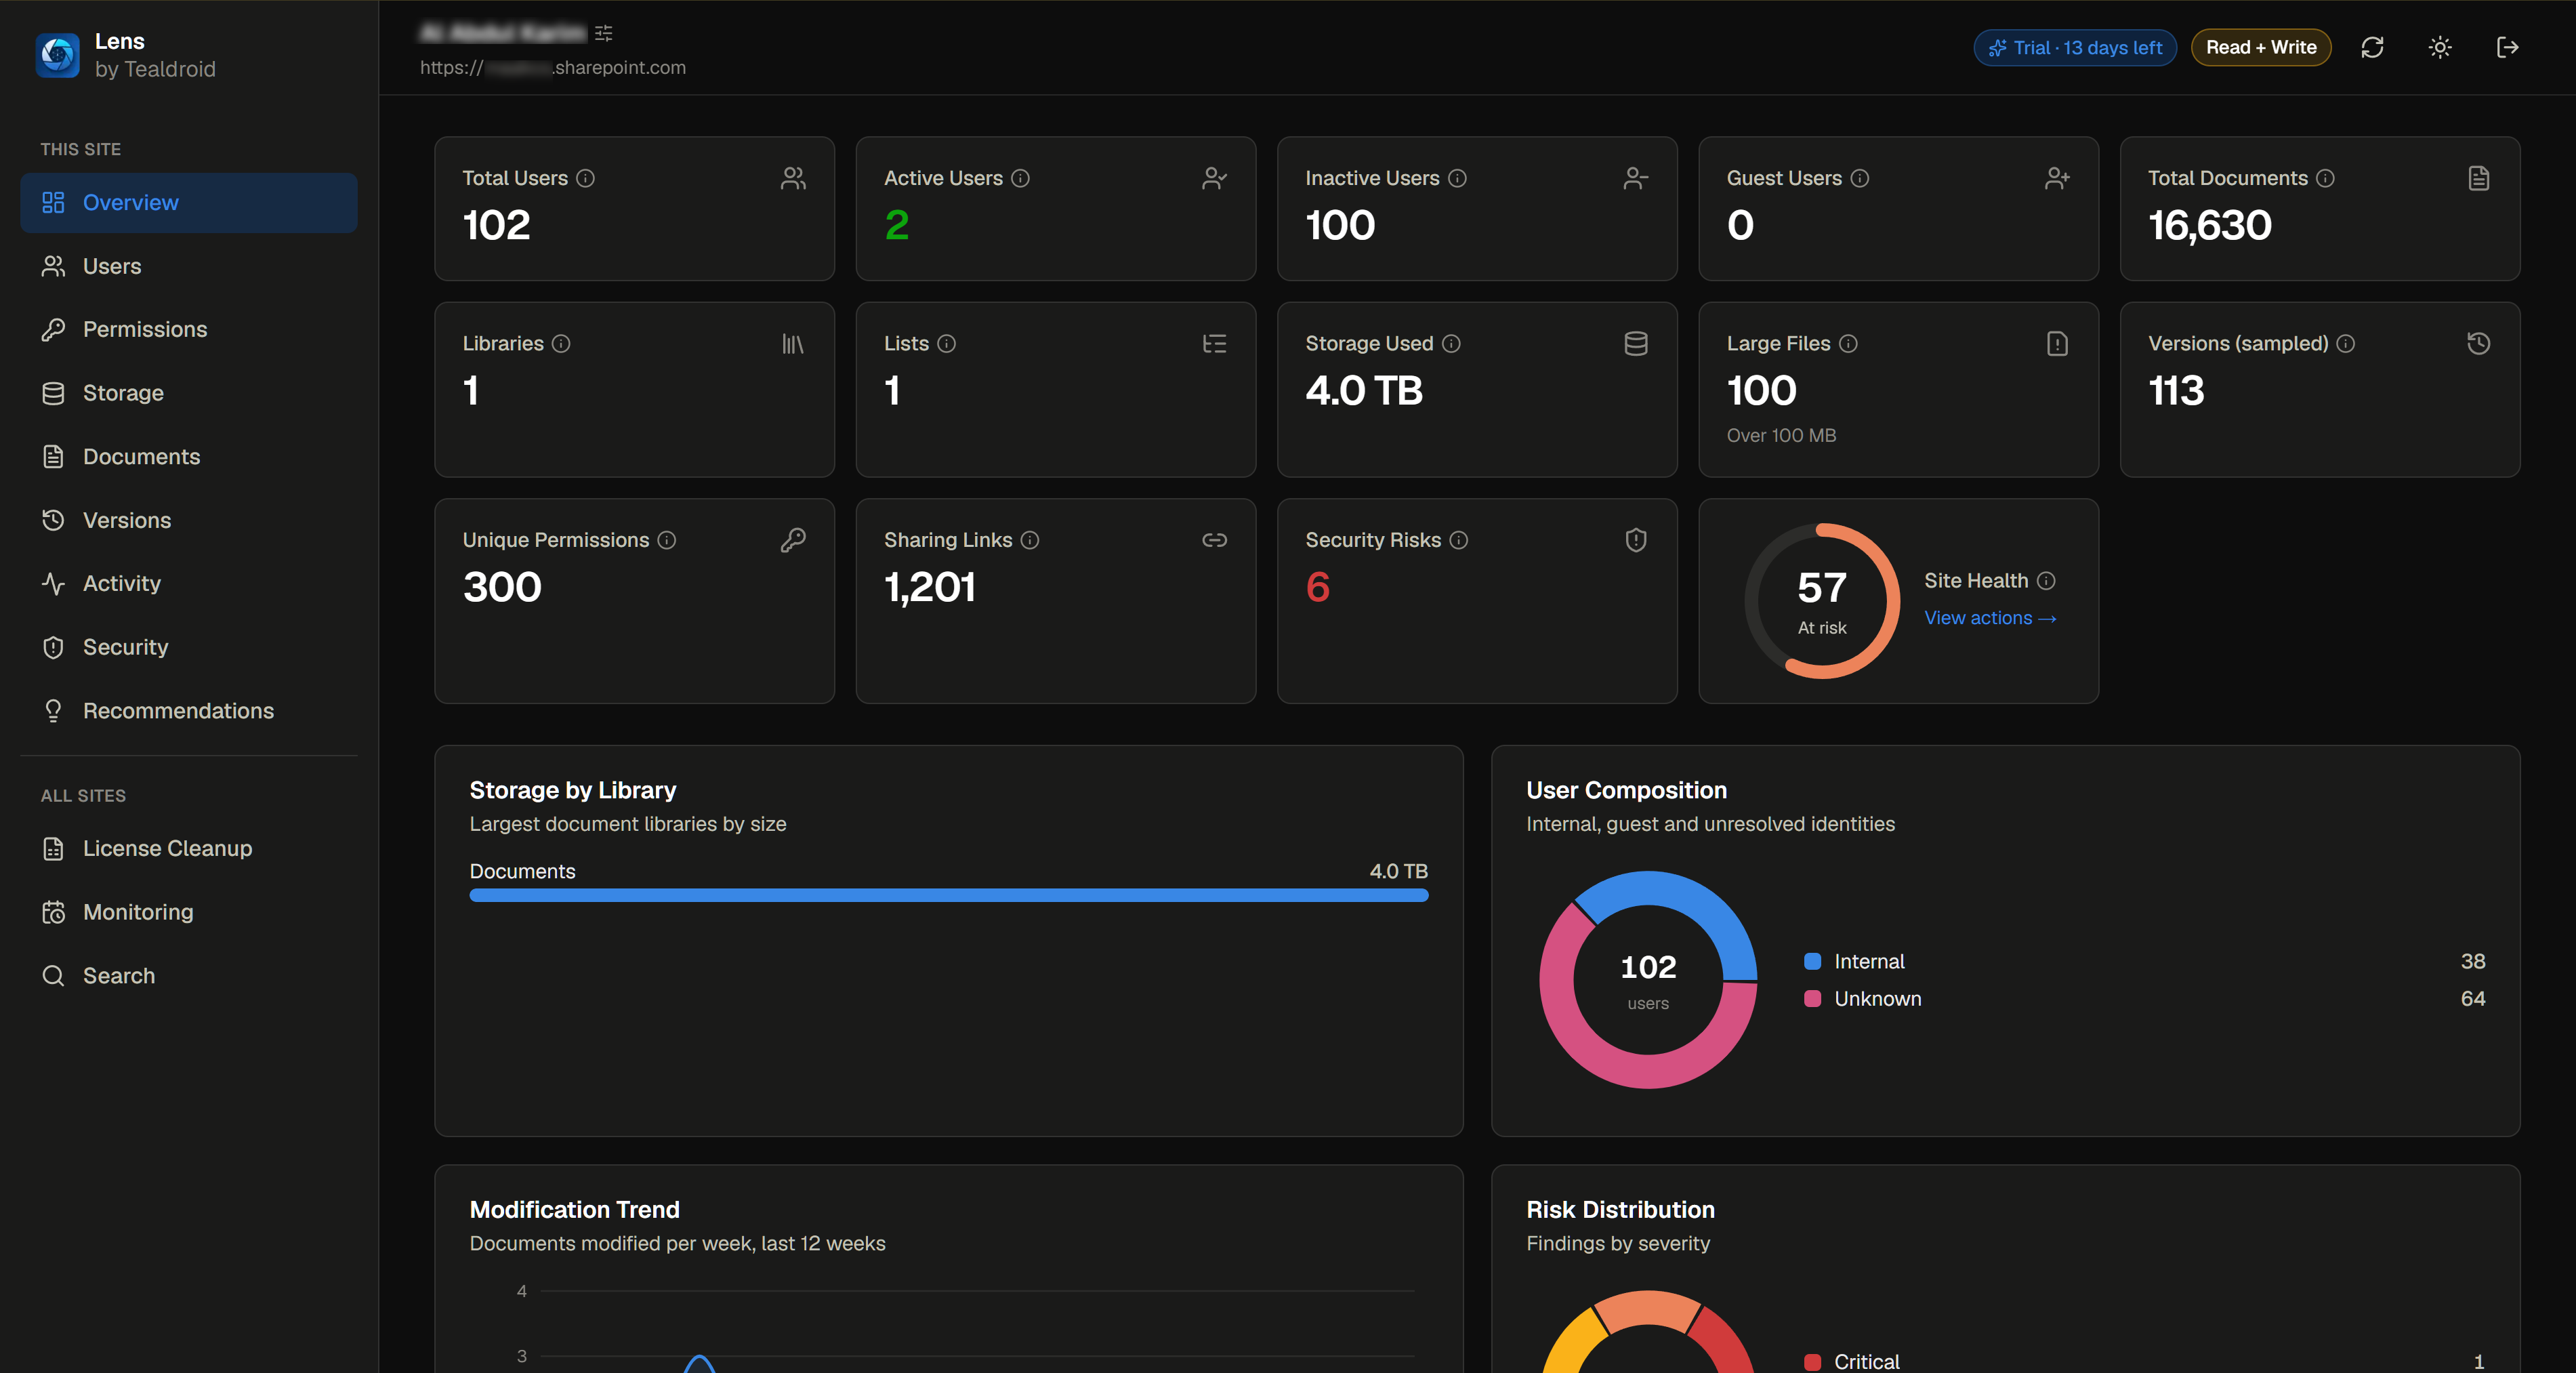
Task: Select Storage in the sidebar
Action: tap(189, 393)
